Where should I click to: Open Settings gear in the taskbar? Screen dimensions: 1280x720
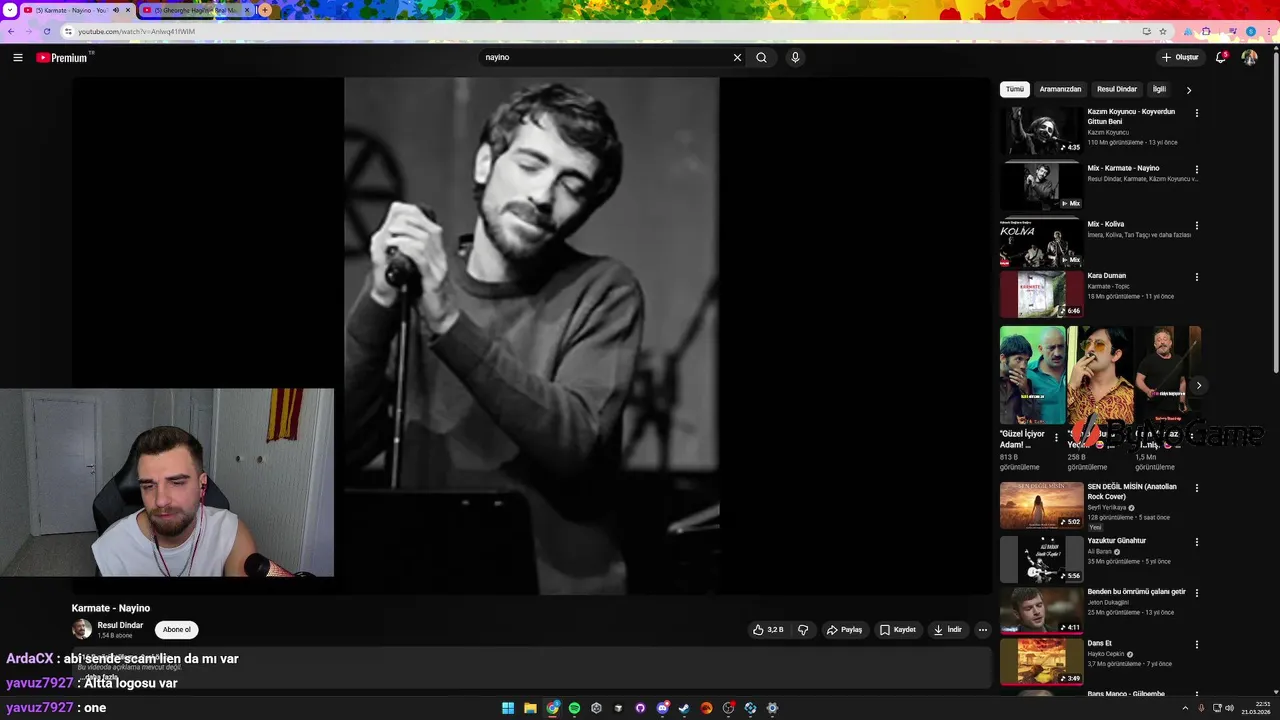pyautogui.click(x=772, y=708)
